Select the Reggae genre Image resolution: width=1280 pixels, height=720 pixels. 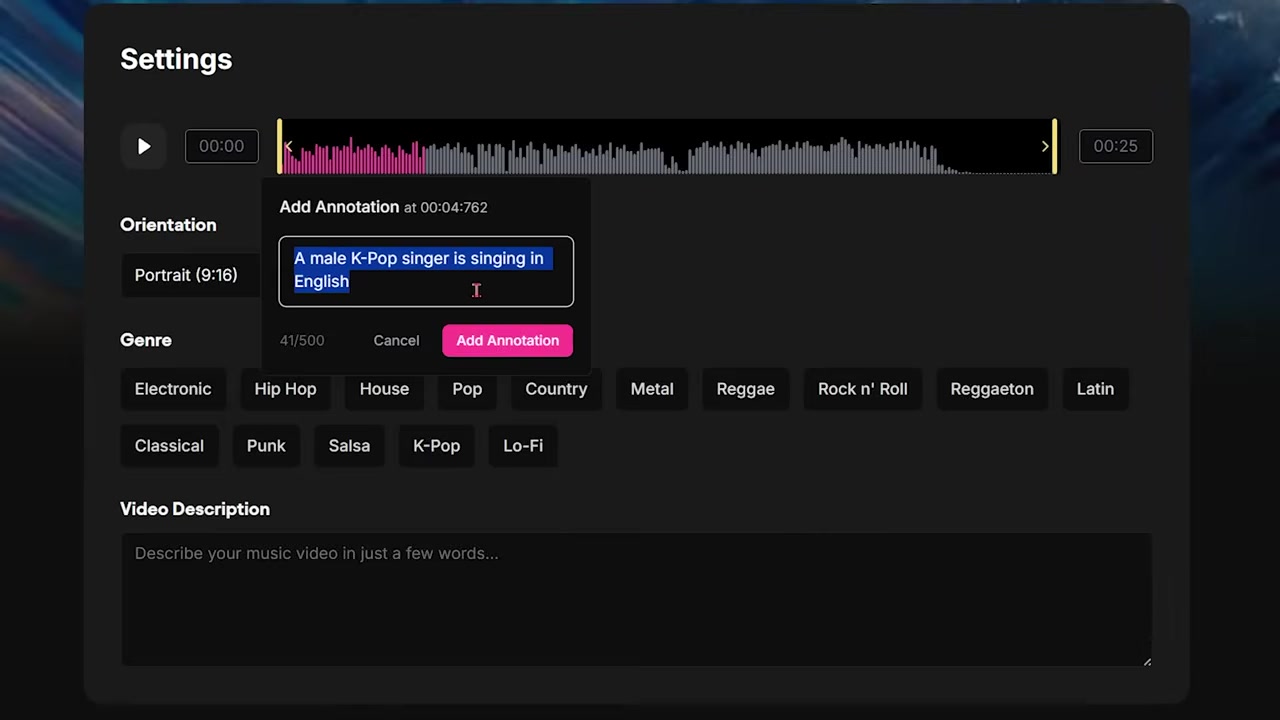[x=745, y=389]
